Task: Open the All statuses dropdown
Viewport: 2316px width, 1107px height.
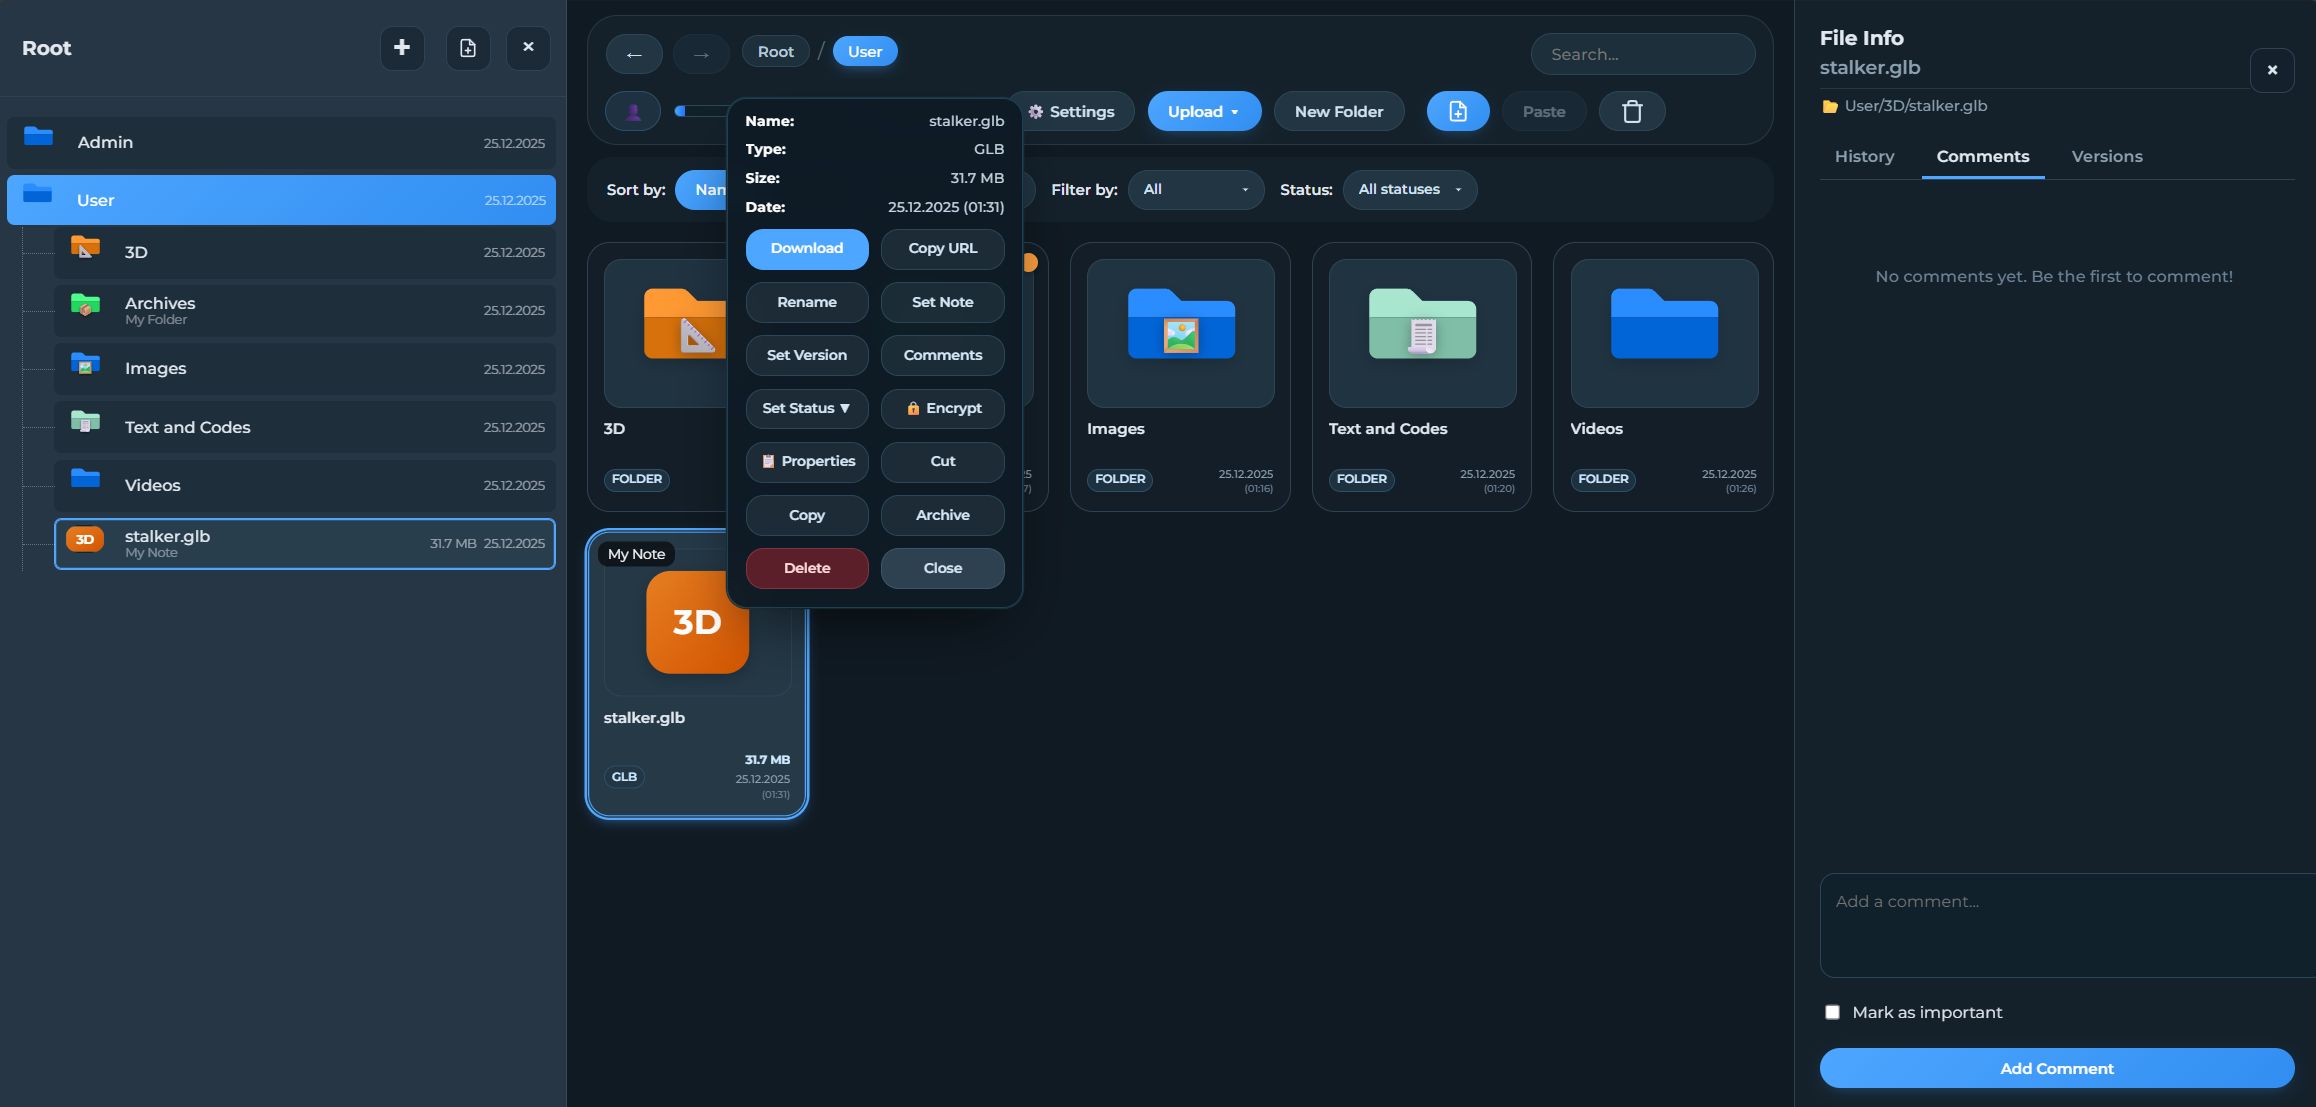Action: (x=1409, y=189)
